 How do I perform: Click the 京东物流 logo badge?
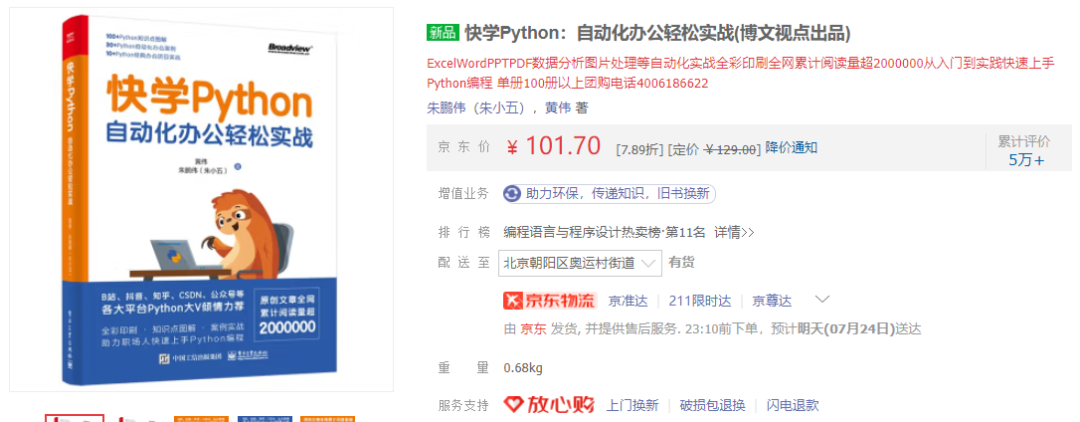(550, 301)
